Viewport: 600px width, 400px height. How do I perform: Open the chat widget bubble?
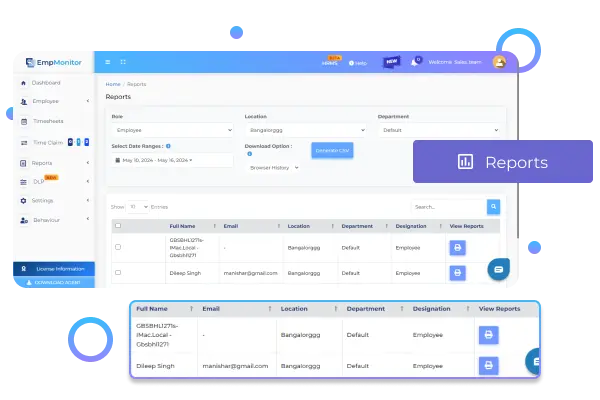[x=499, y=268]
